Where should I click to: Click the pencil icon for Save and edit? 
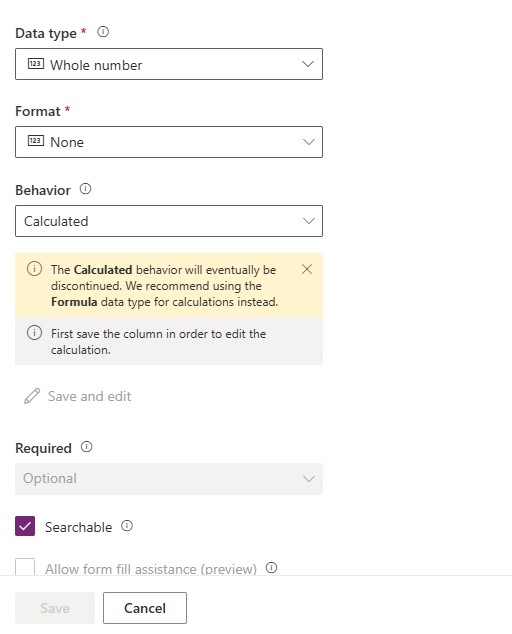32,396
